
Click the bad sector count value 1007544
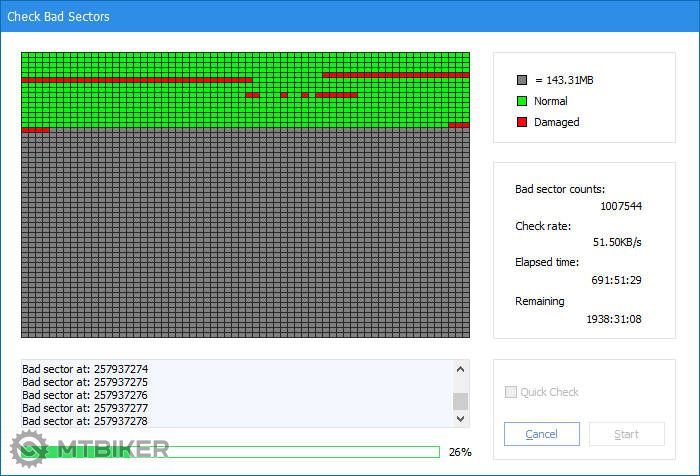click(x=620, y=206)
